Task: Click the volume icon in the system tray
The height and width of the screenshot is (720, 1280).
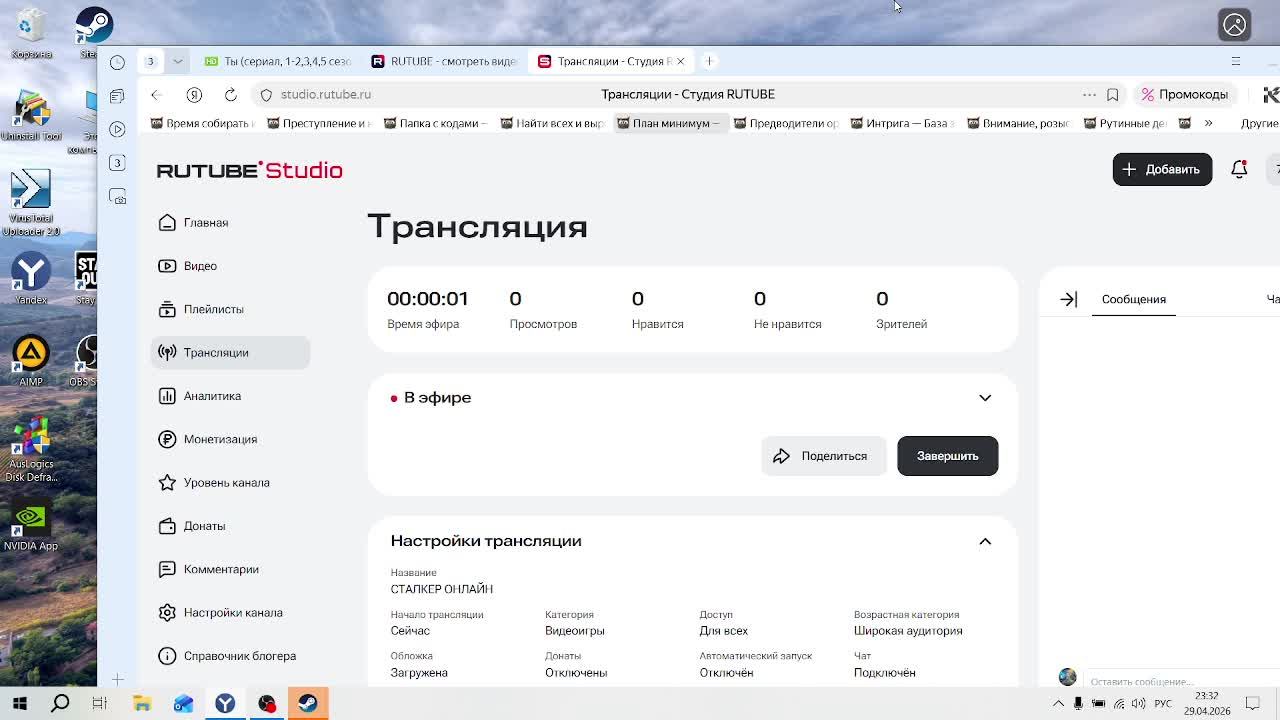Action: 1138,704
